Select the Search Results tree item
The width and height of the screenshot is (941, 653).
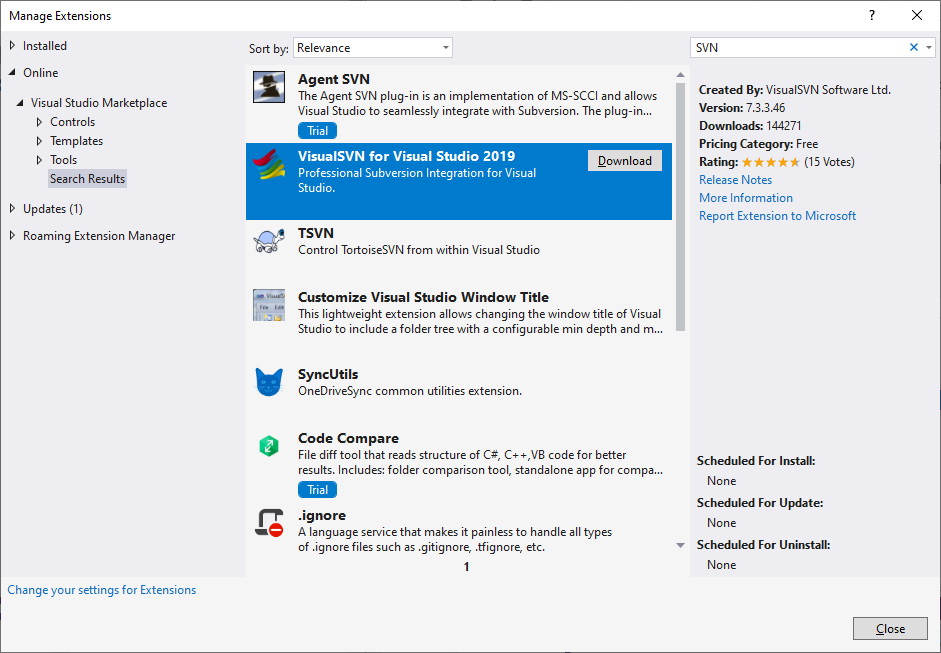(x=88, y=179)
